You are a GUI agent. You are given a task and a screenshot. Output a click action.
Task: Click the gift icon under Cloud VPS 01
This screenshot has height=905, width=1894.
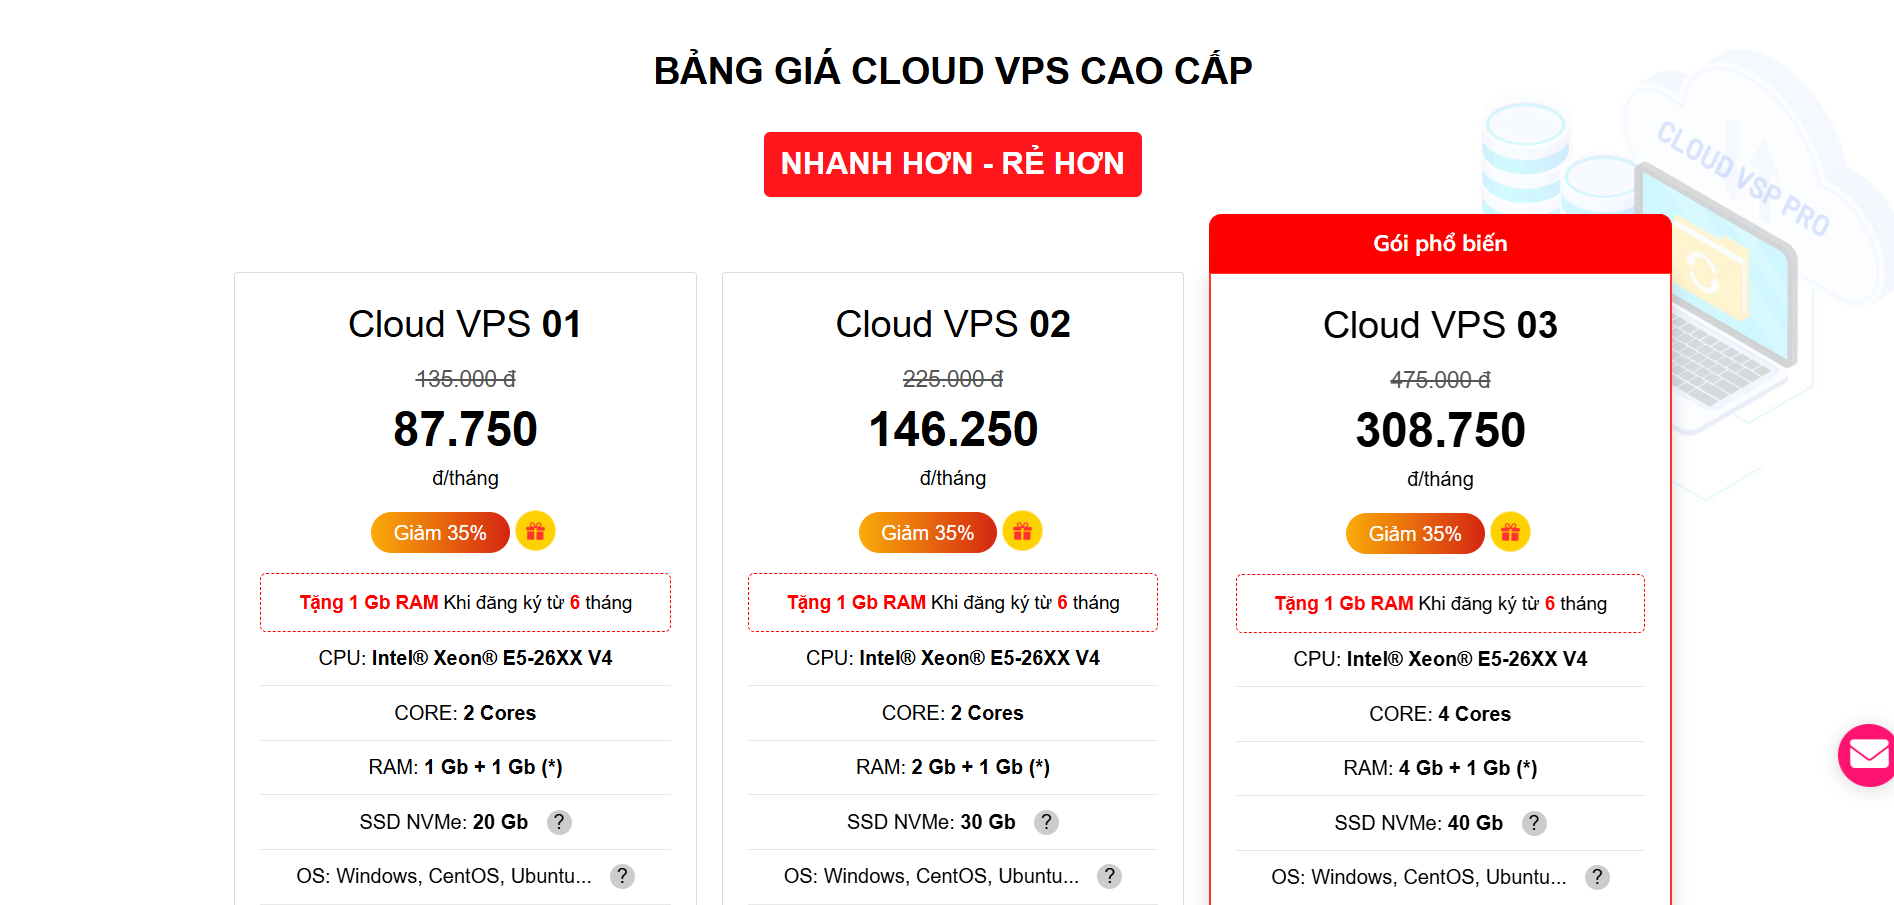click(535, 531)
